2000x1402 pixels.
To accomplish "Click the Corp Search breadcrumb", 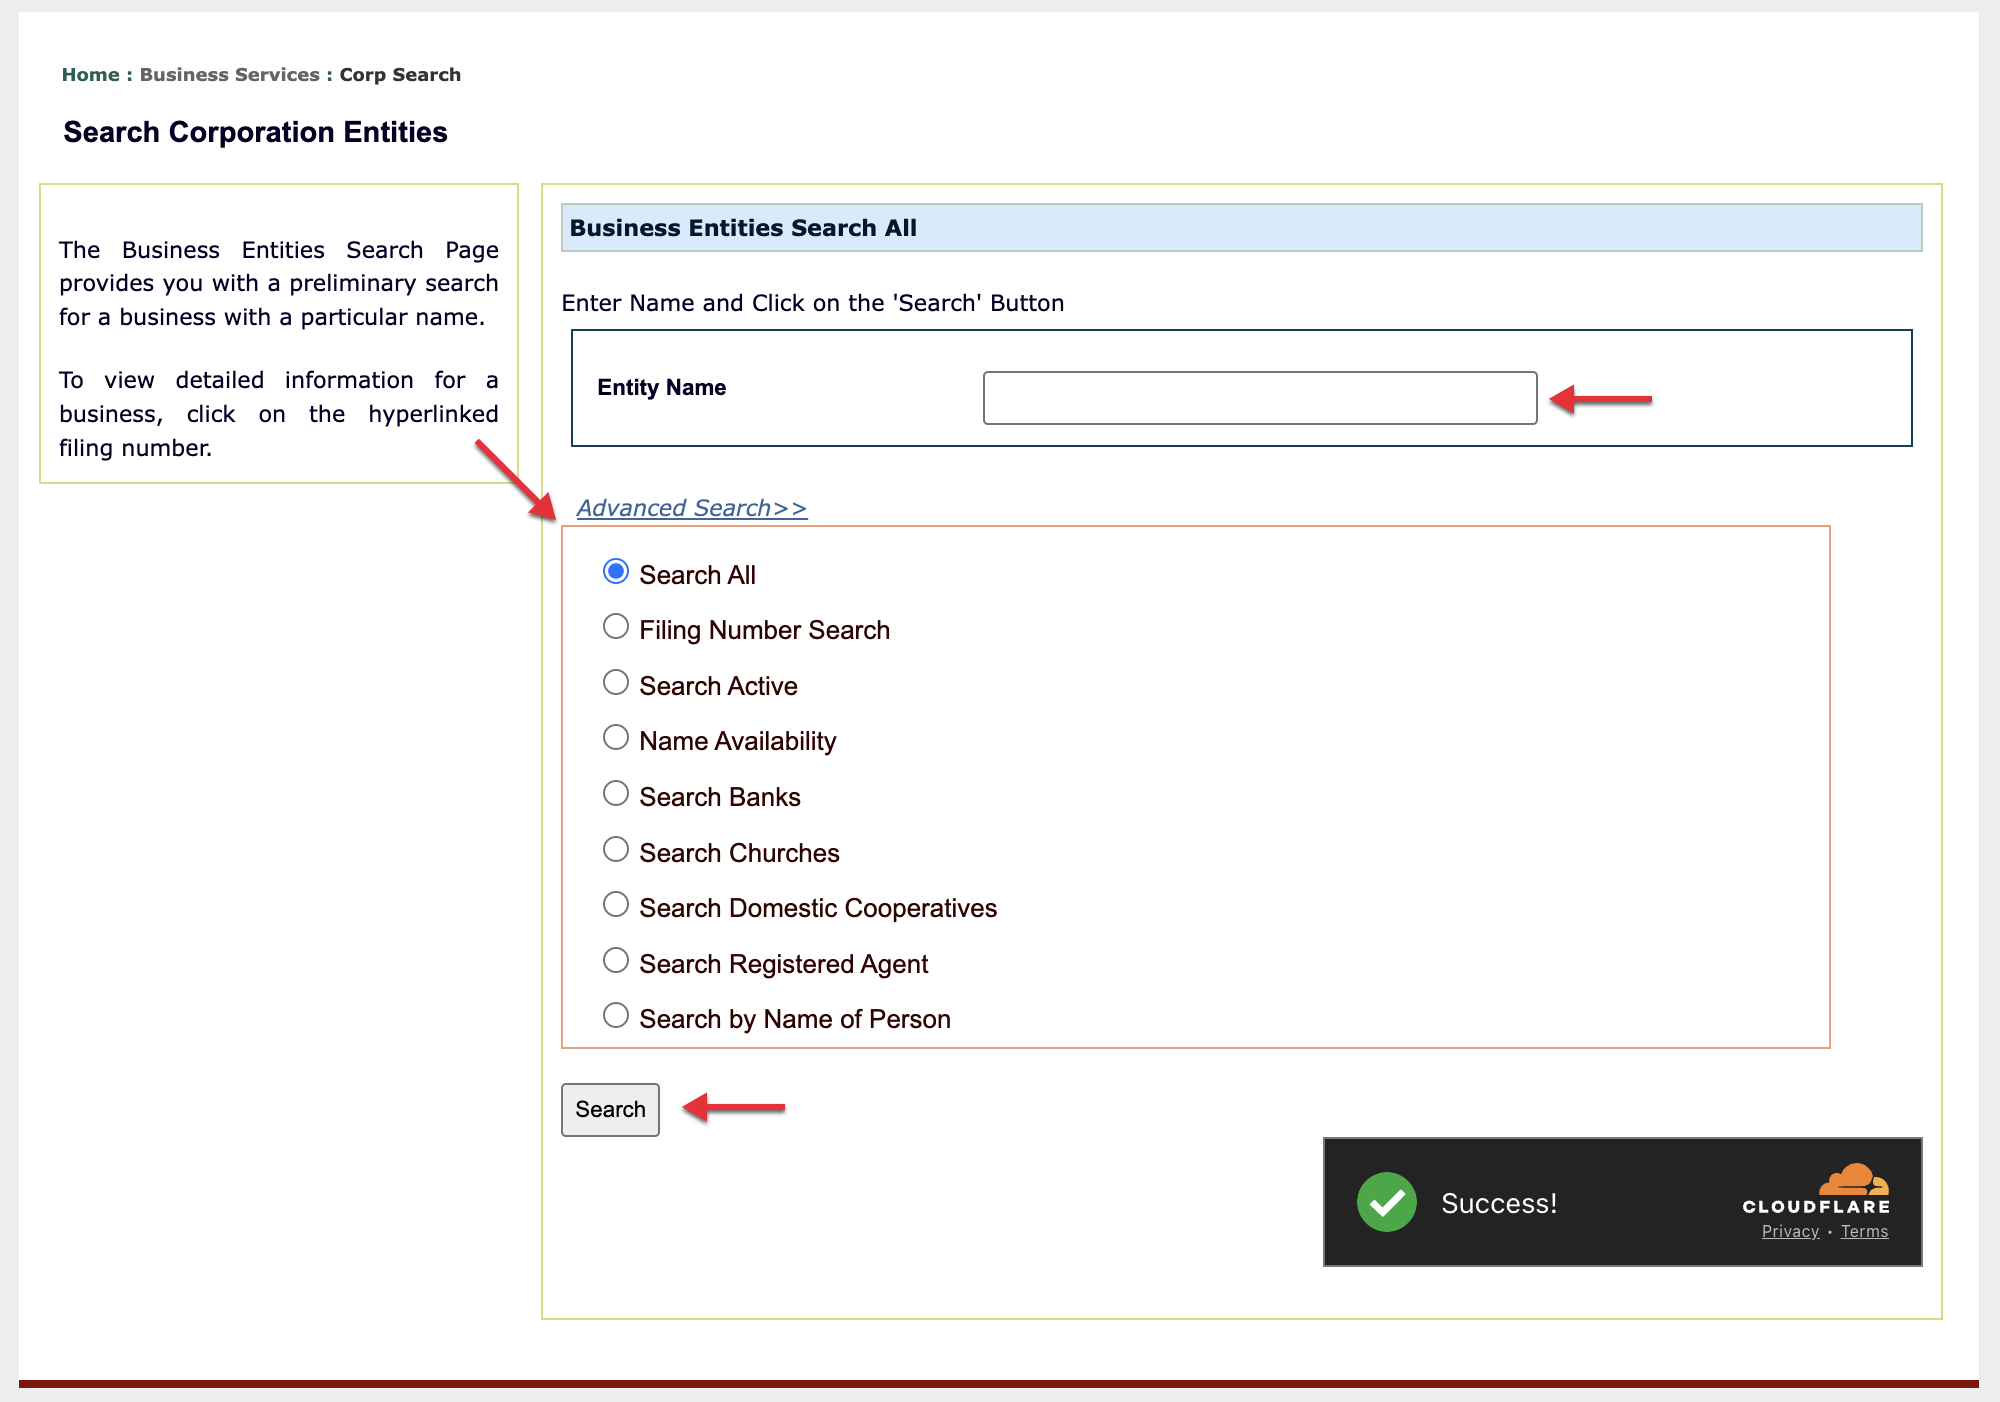I will coord(400,75).
